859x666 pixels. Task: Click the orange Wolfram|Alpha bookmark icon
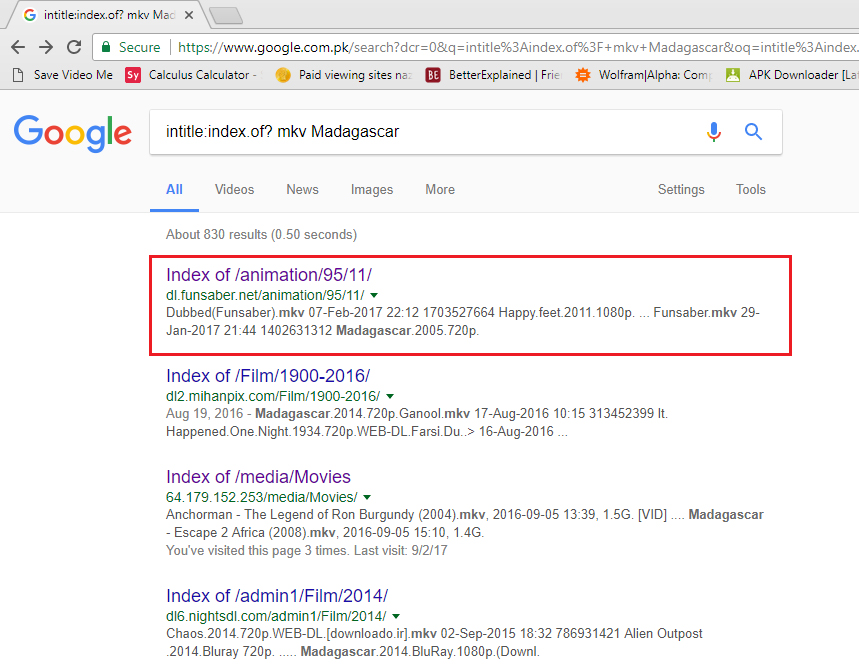(x=583, y=74)
